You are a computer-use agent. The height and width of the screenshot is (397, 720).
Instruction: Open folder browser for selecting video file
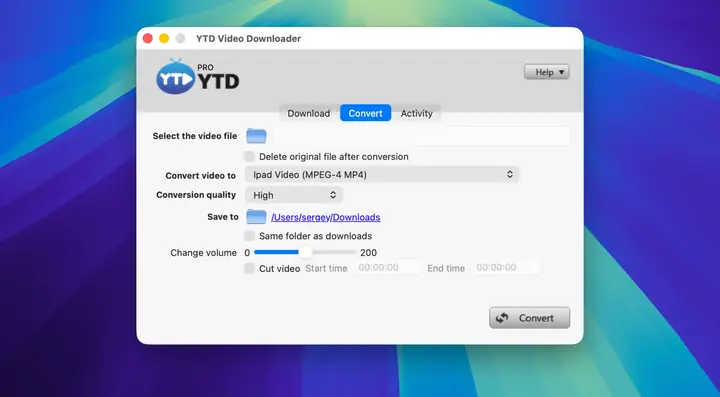click(256, 136)
